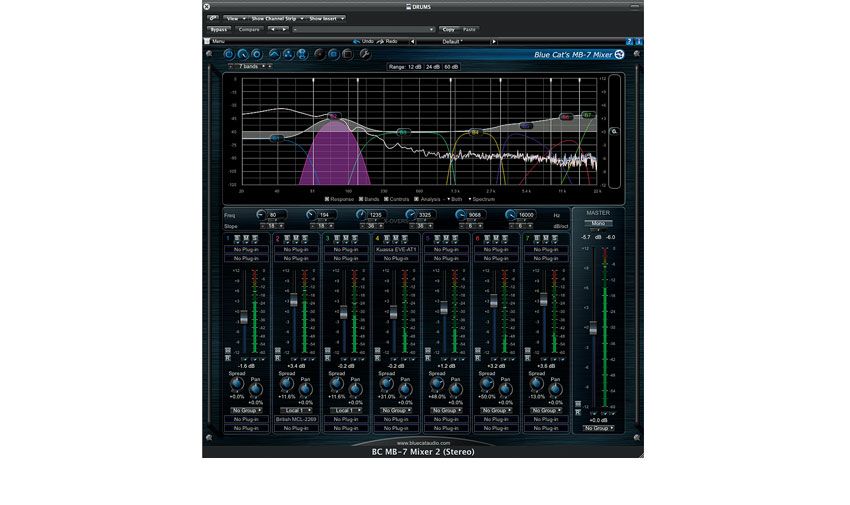Click the 16000 Hz crossover frequency knob

point(510,215)
